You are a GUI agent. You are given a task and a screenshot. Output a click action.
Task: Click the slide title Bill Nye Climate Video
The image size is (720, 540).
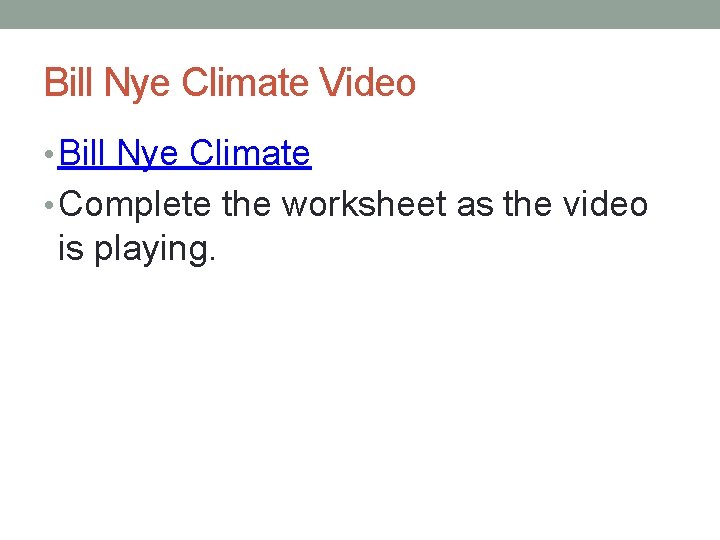(230, 82)
